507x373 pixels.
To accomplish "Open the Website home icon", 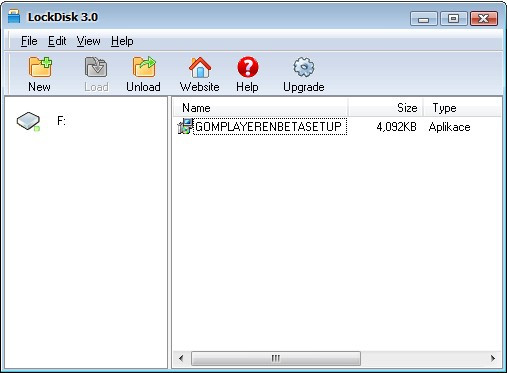I will [200, 67].
